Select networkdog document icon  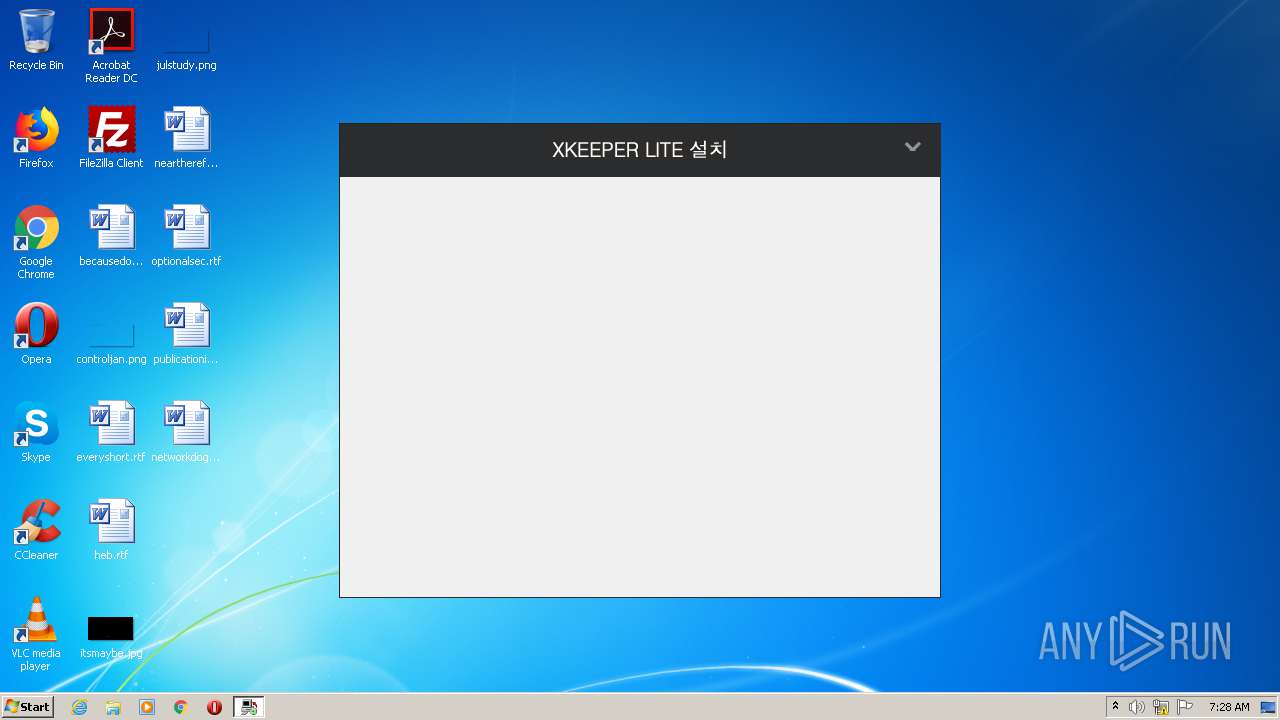pos(186,432)
